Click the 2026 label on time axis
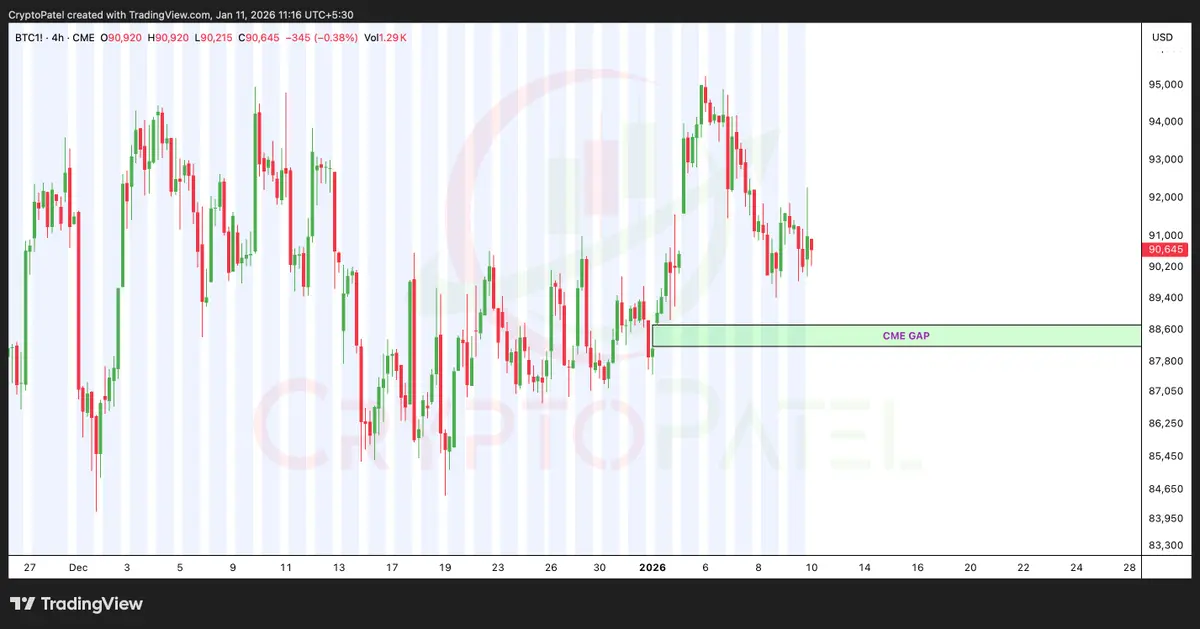The image size is (1200, 629). tap(652, 567)
